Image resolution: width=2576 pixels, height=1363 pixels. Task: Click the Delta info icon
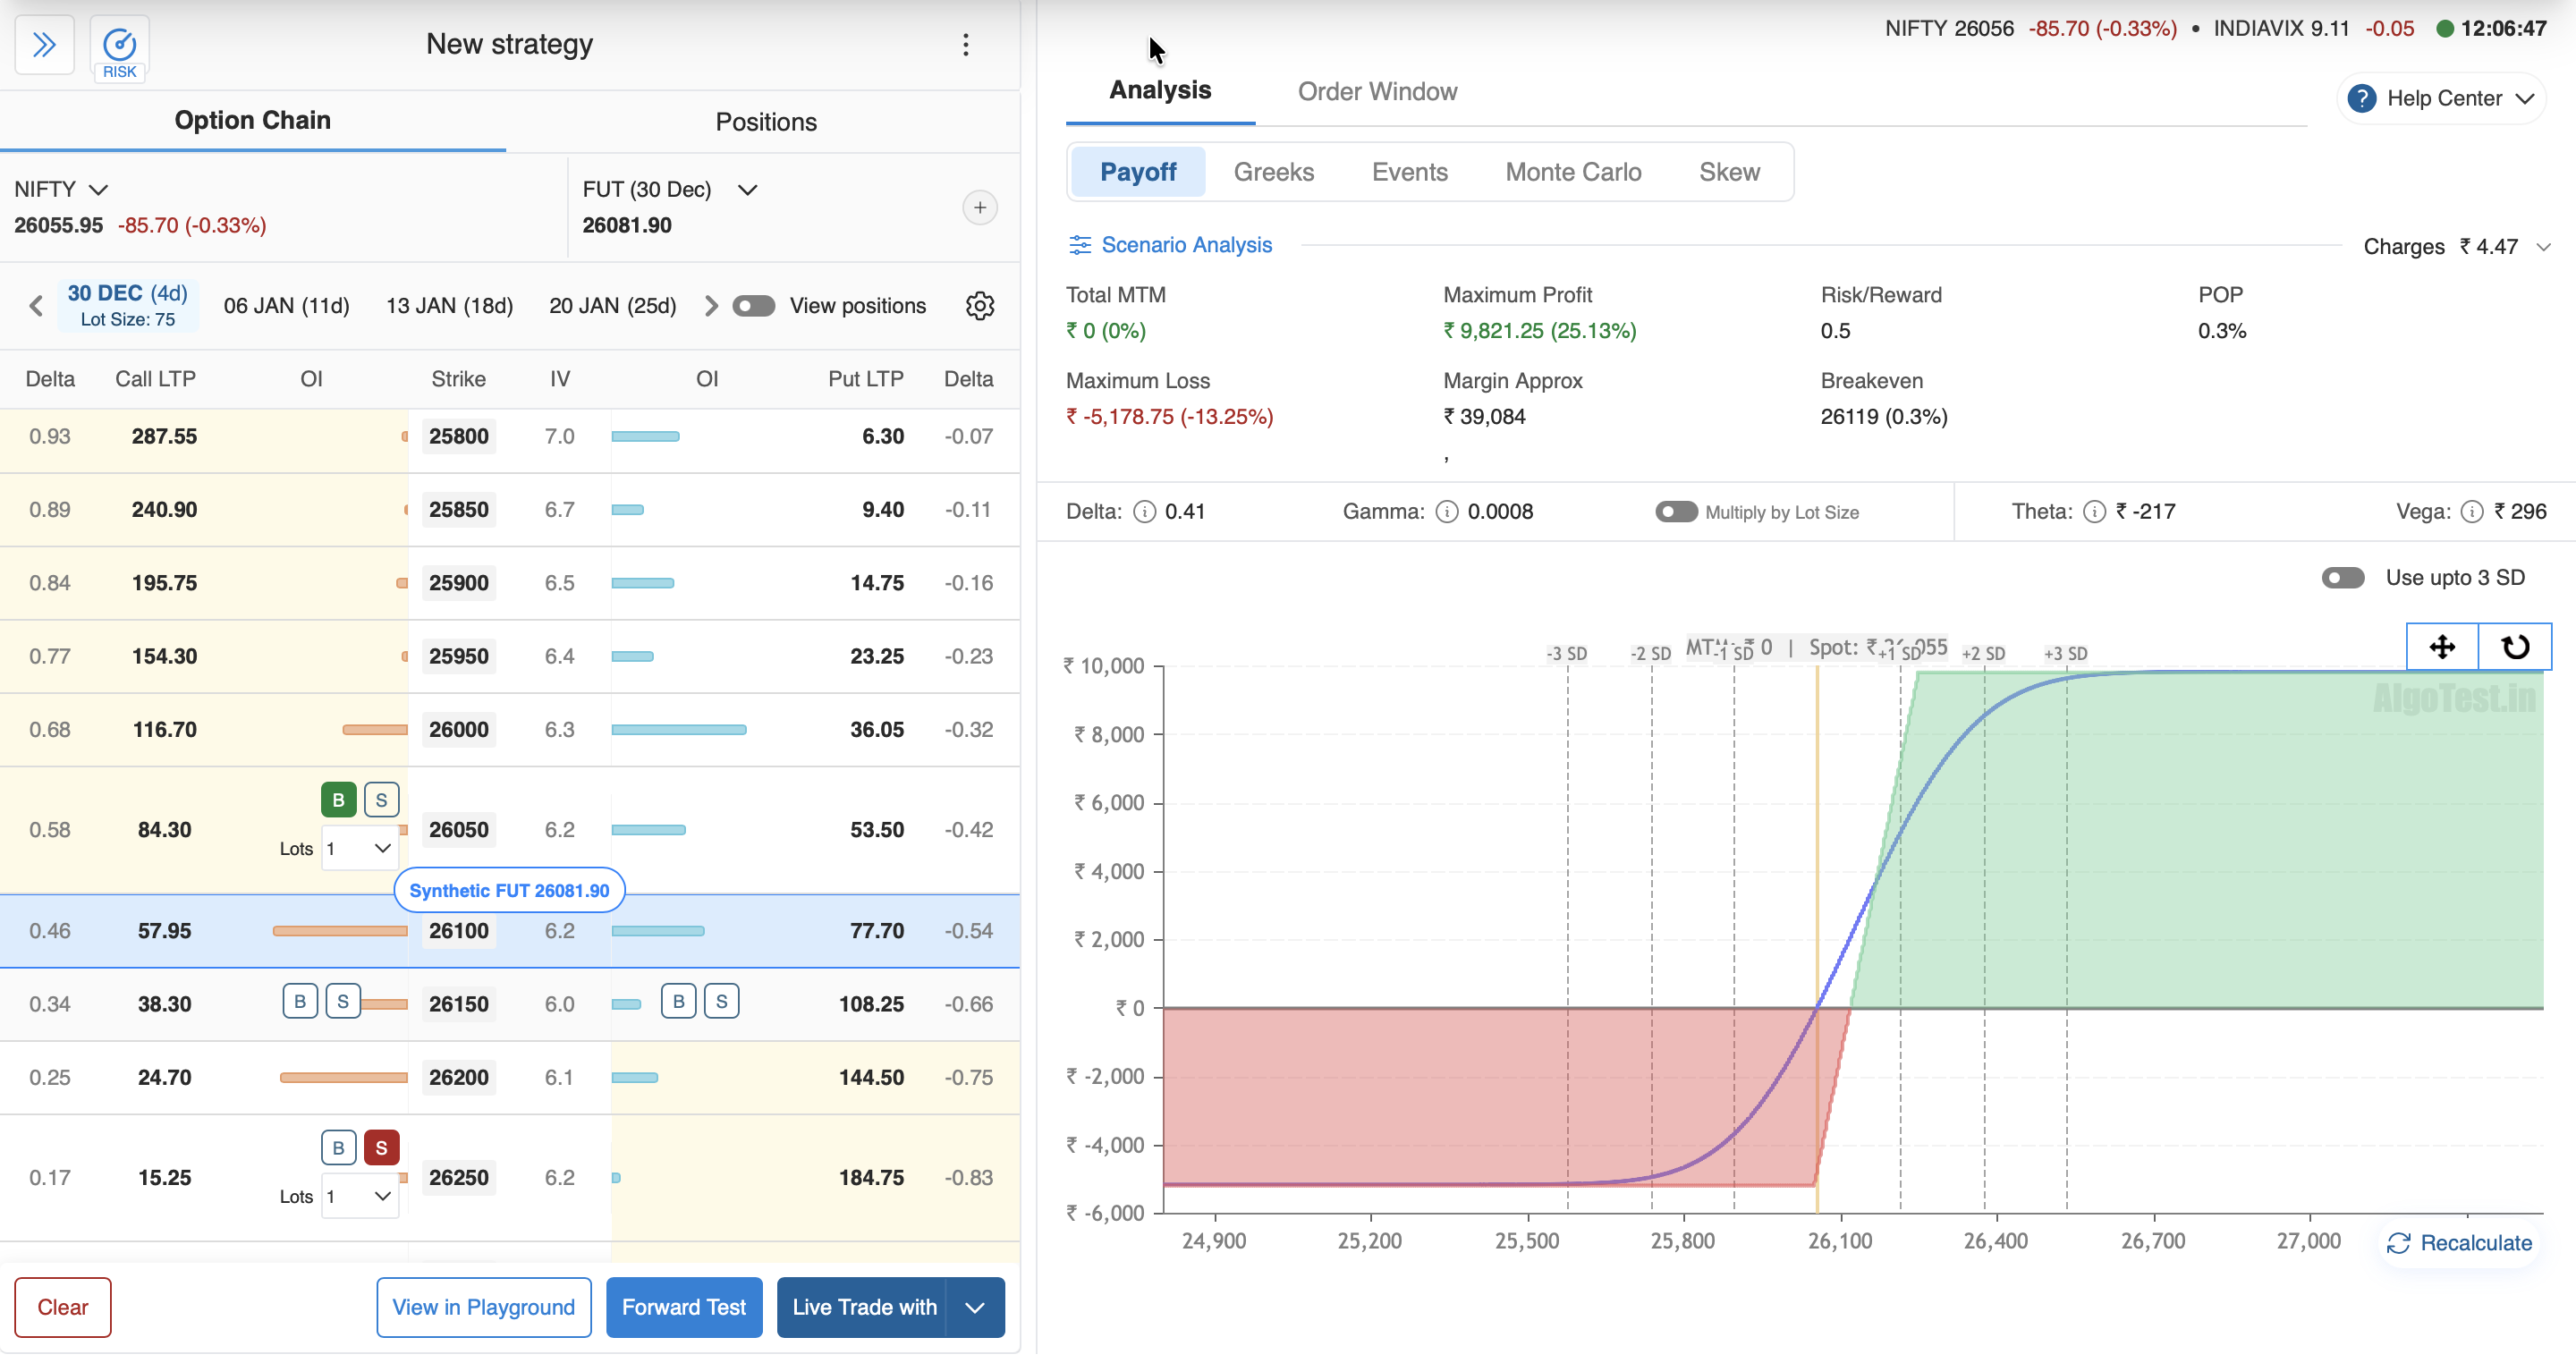point(1144,512)
